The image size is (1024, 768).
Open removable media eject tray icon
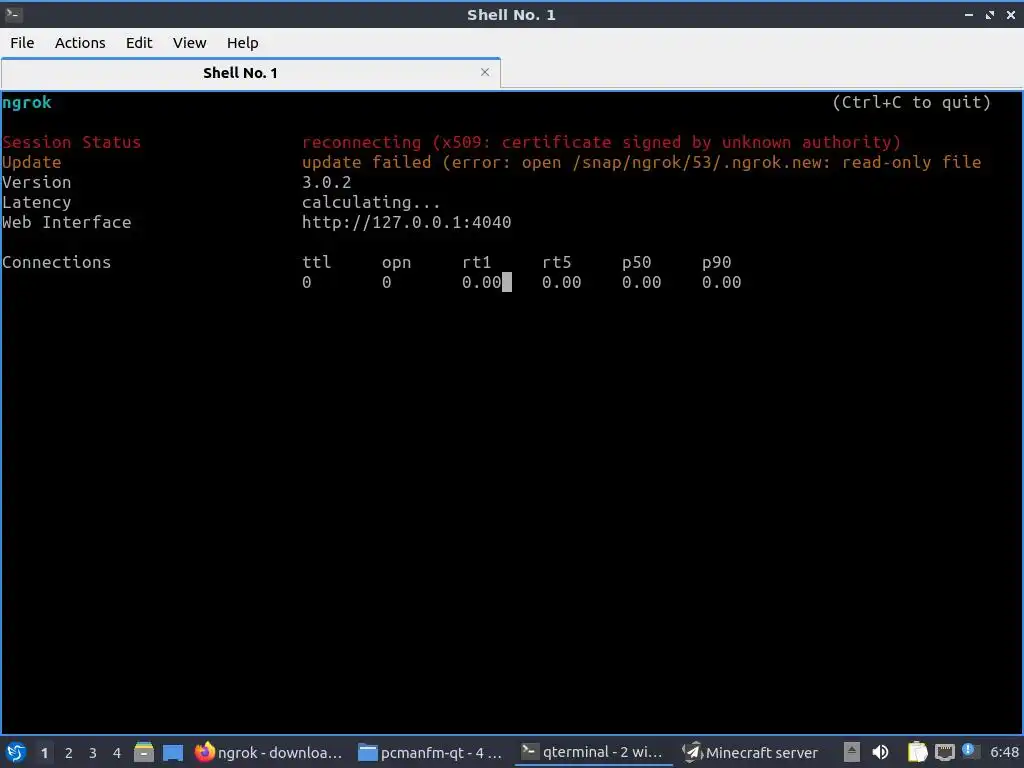(851, 752)
